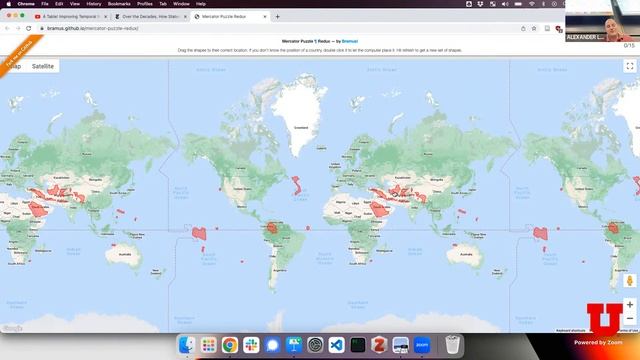Screen dimensions: 640x360
Task: Zoom out on the map
Action: (630, 318)
